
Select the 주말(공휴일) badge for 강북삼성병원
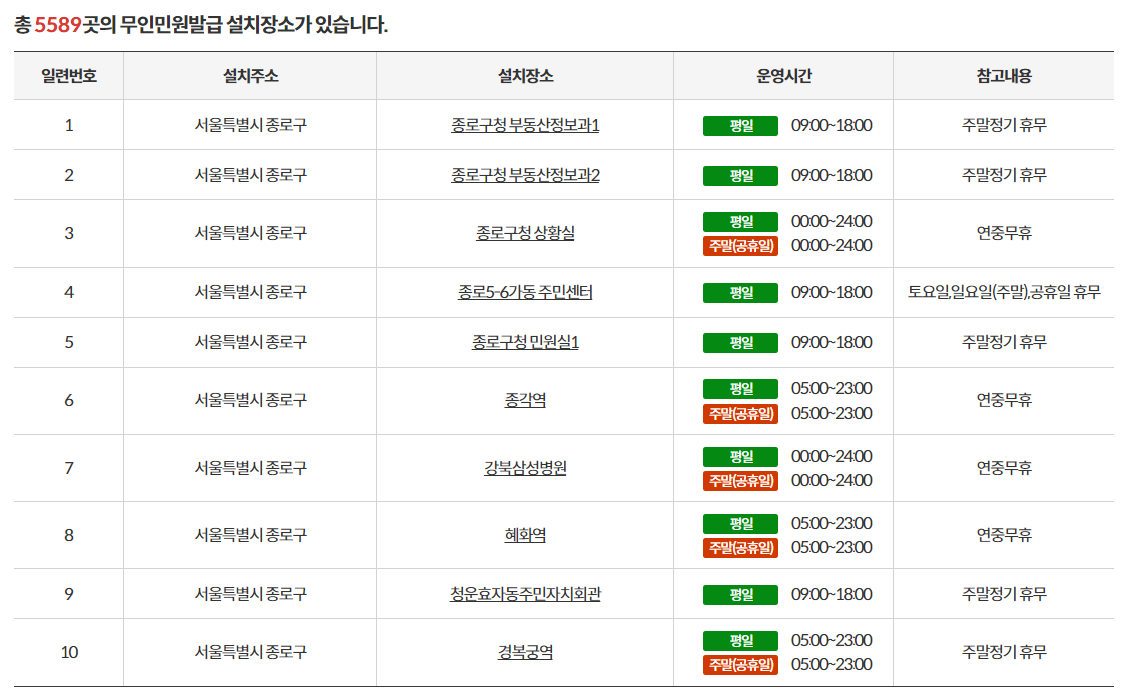click(x=740, y=480)
